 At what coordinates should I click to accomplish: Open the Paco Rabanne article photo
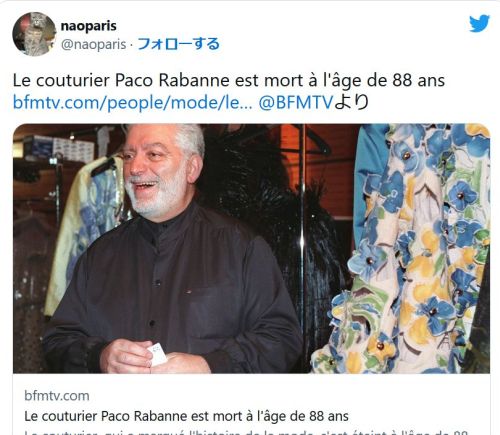pyautogui.click(x=251, y=248)
